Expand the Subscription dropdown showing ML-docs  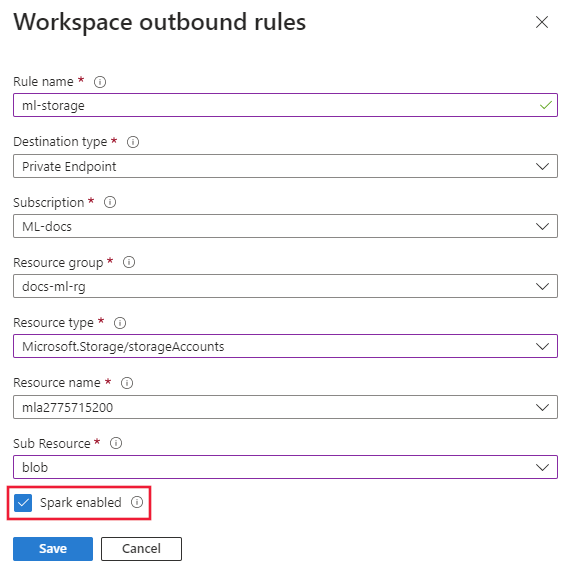click(285, 226)
